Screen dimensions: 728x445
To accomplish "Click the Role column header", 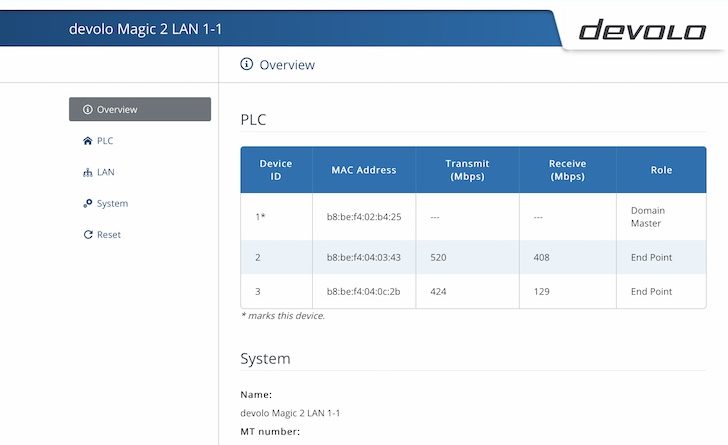I will [661, 170].
